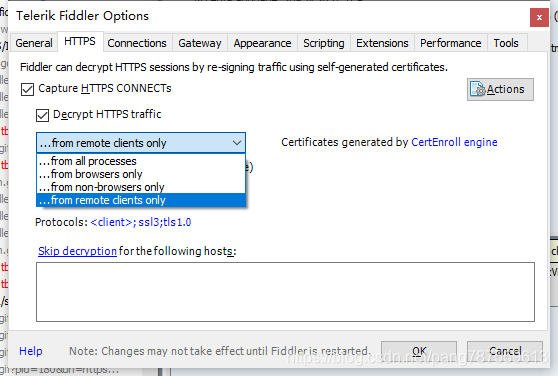
Task: Select "from remote clients only" list entry
Action: click(141, 200)
